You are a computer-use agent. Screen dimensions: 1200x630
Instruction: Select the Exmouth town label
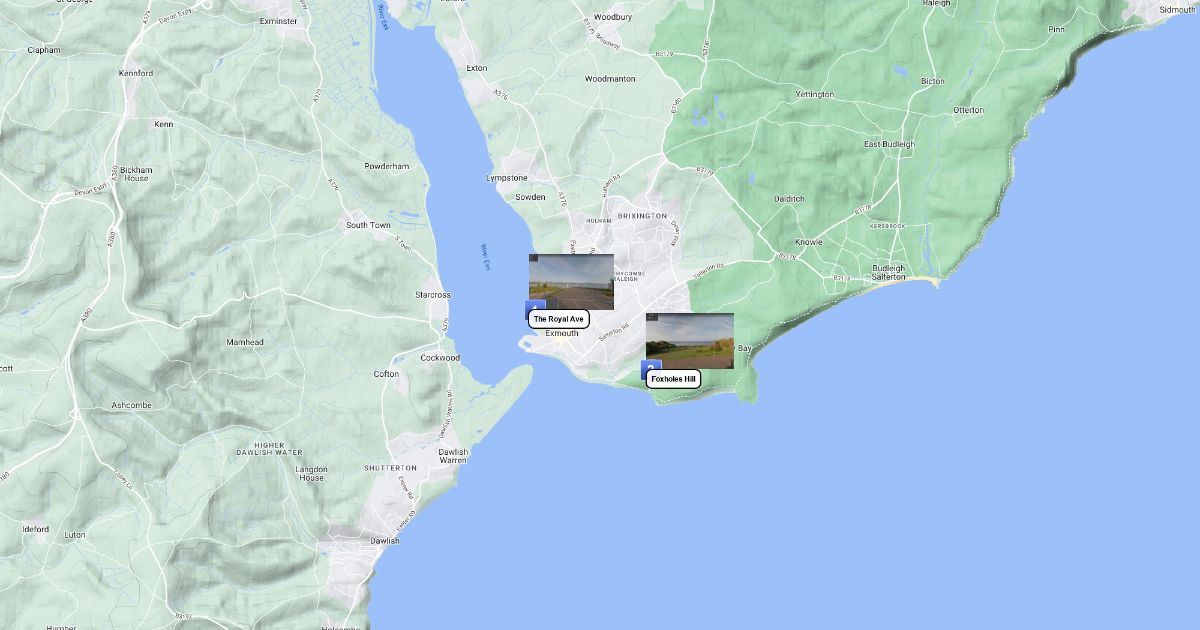(x=561, y=333)
